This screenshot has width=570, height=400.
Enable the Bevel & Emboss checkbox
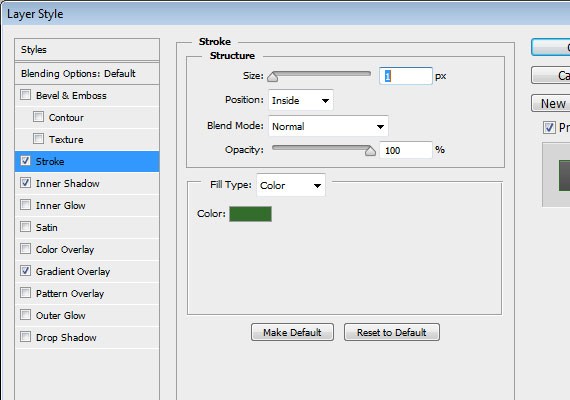coord(25,95)
